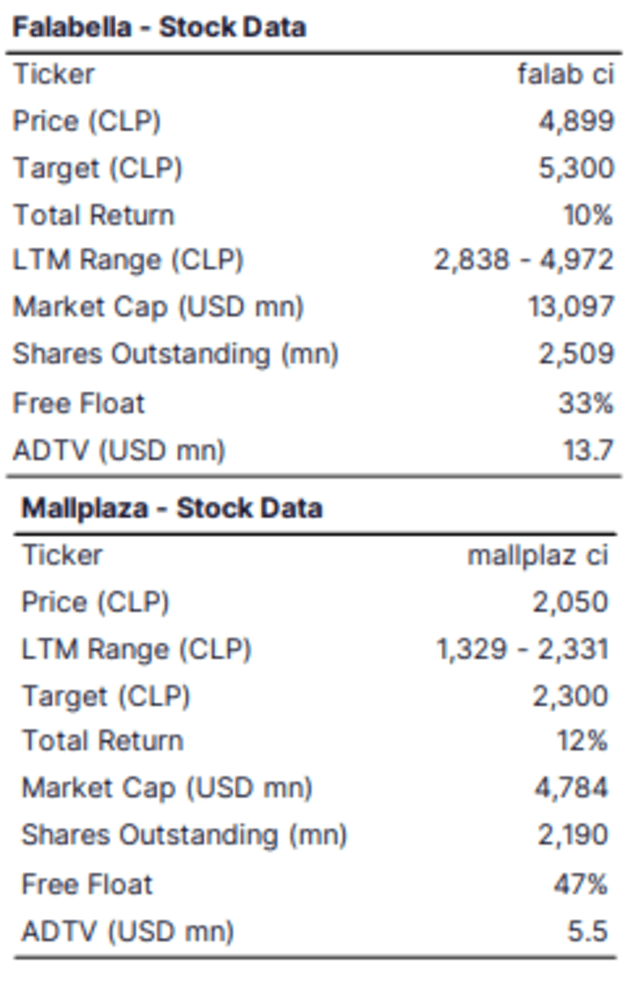
Task: Click Mallplaza price value 2,050
Action: point(570,602)
